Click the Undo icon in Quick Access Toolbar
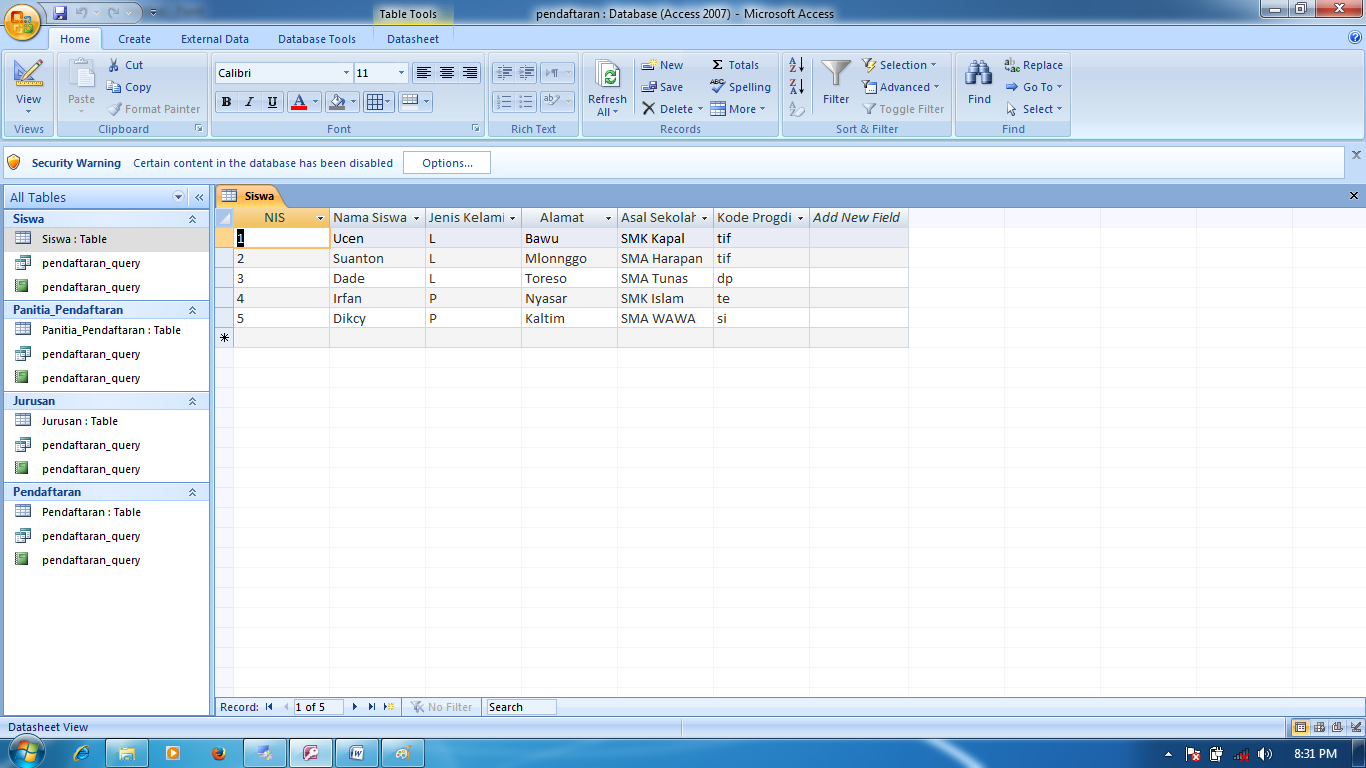Viewport: 1366px width, 768px height. [82, 13]
